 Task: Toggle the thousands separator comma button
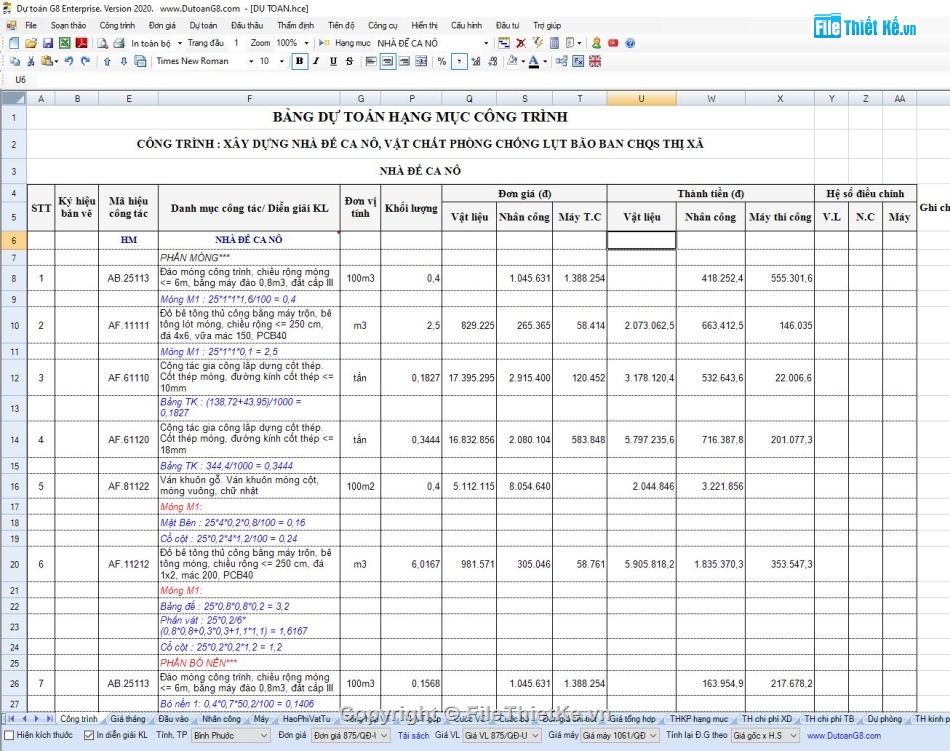pos(459,61)
